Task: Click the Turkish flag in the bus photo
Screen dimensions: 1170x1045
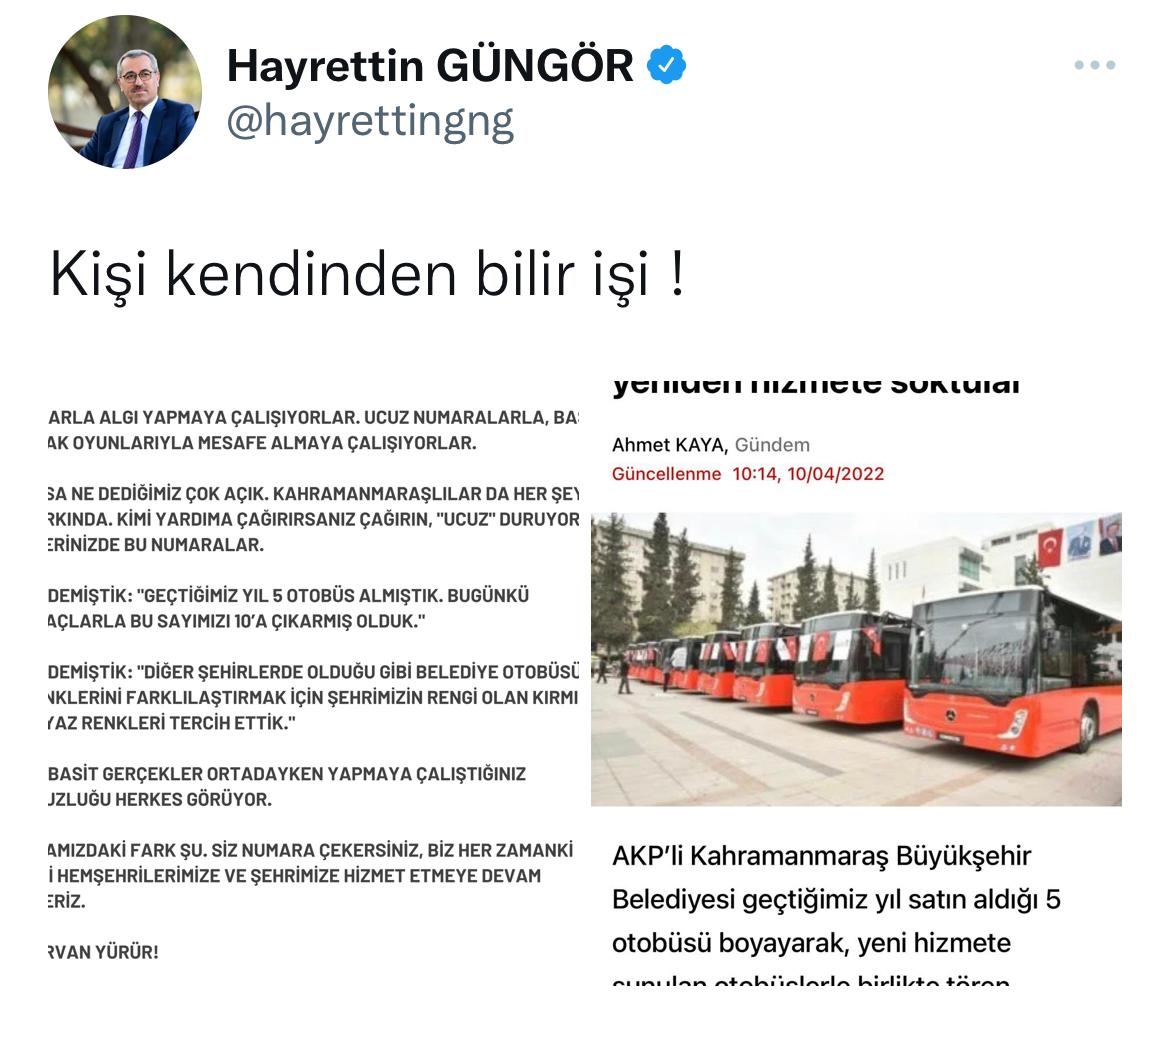Action: pos(1050,546)
